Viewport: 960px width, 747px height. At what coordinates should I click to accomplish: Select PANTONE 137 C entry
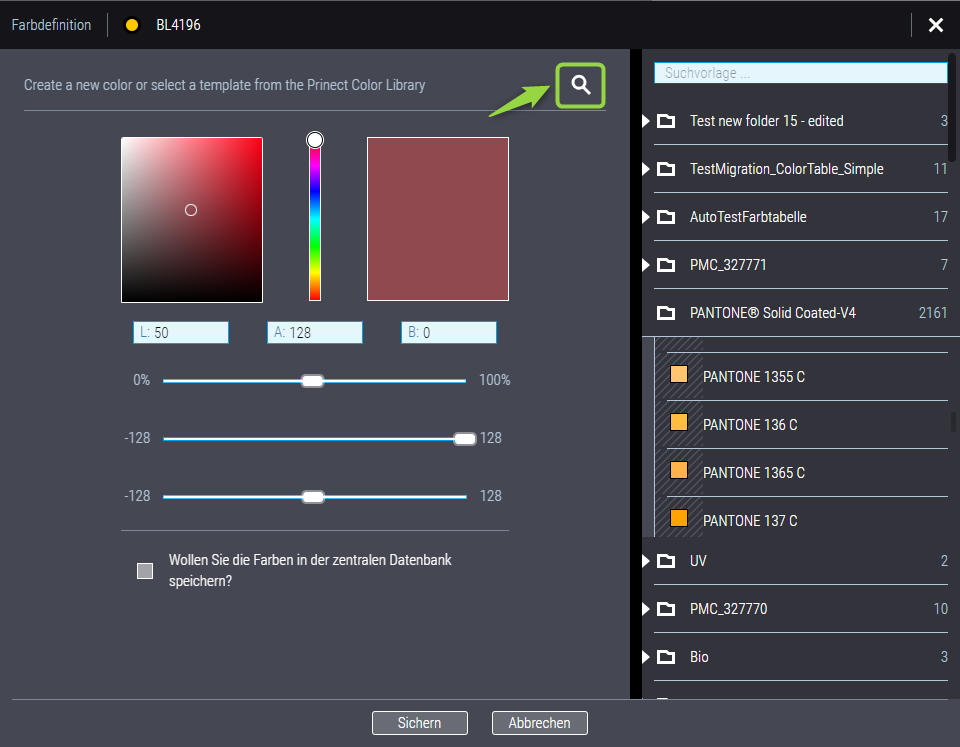click(x=750, y=521)
